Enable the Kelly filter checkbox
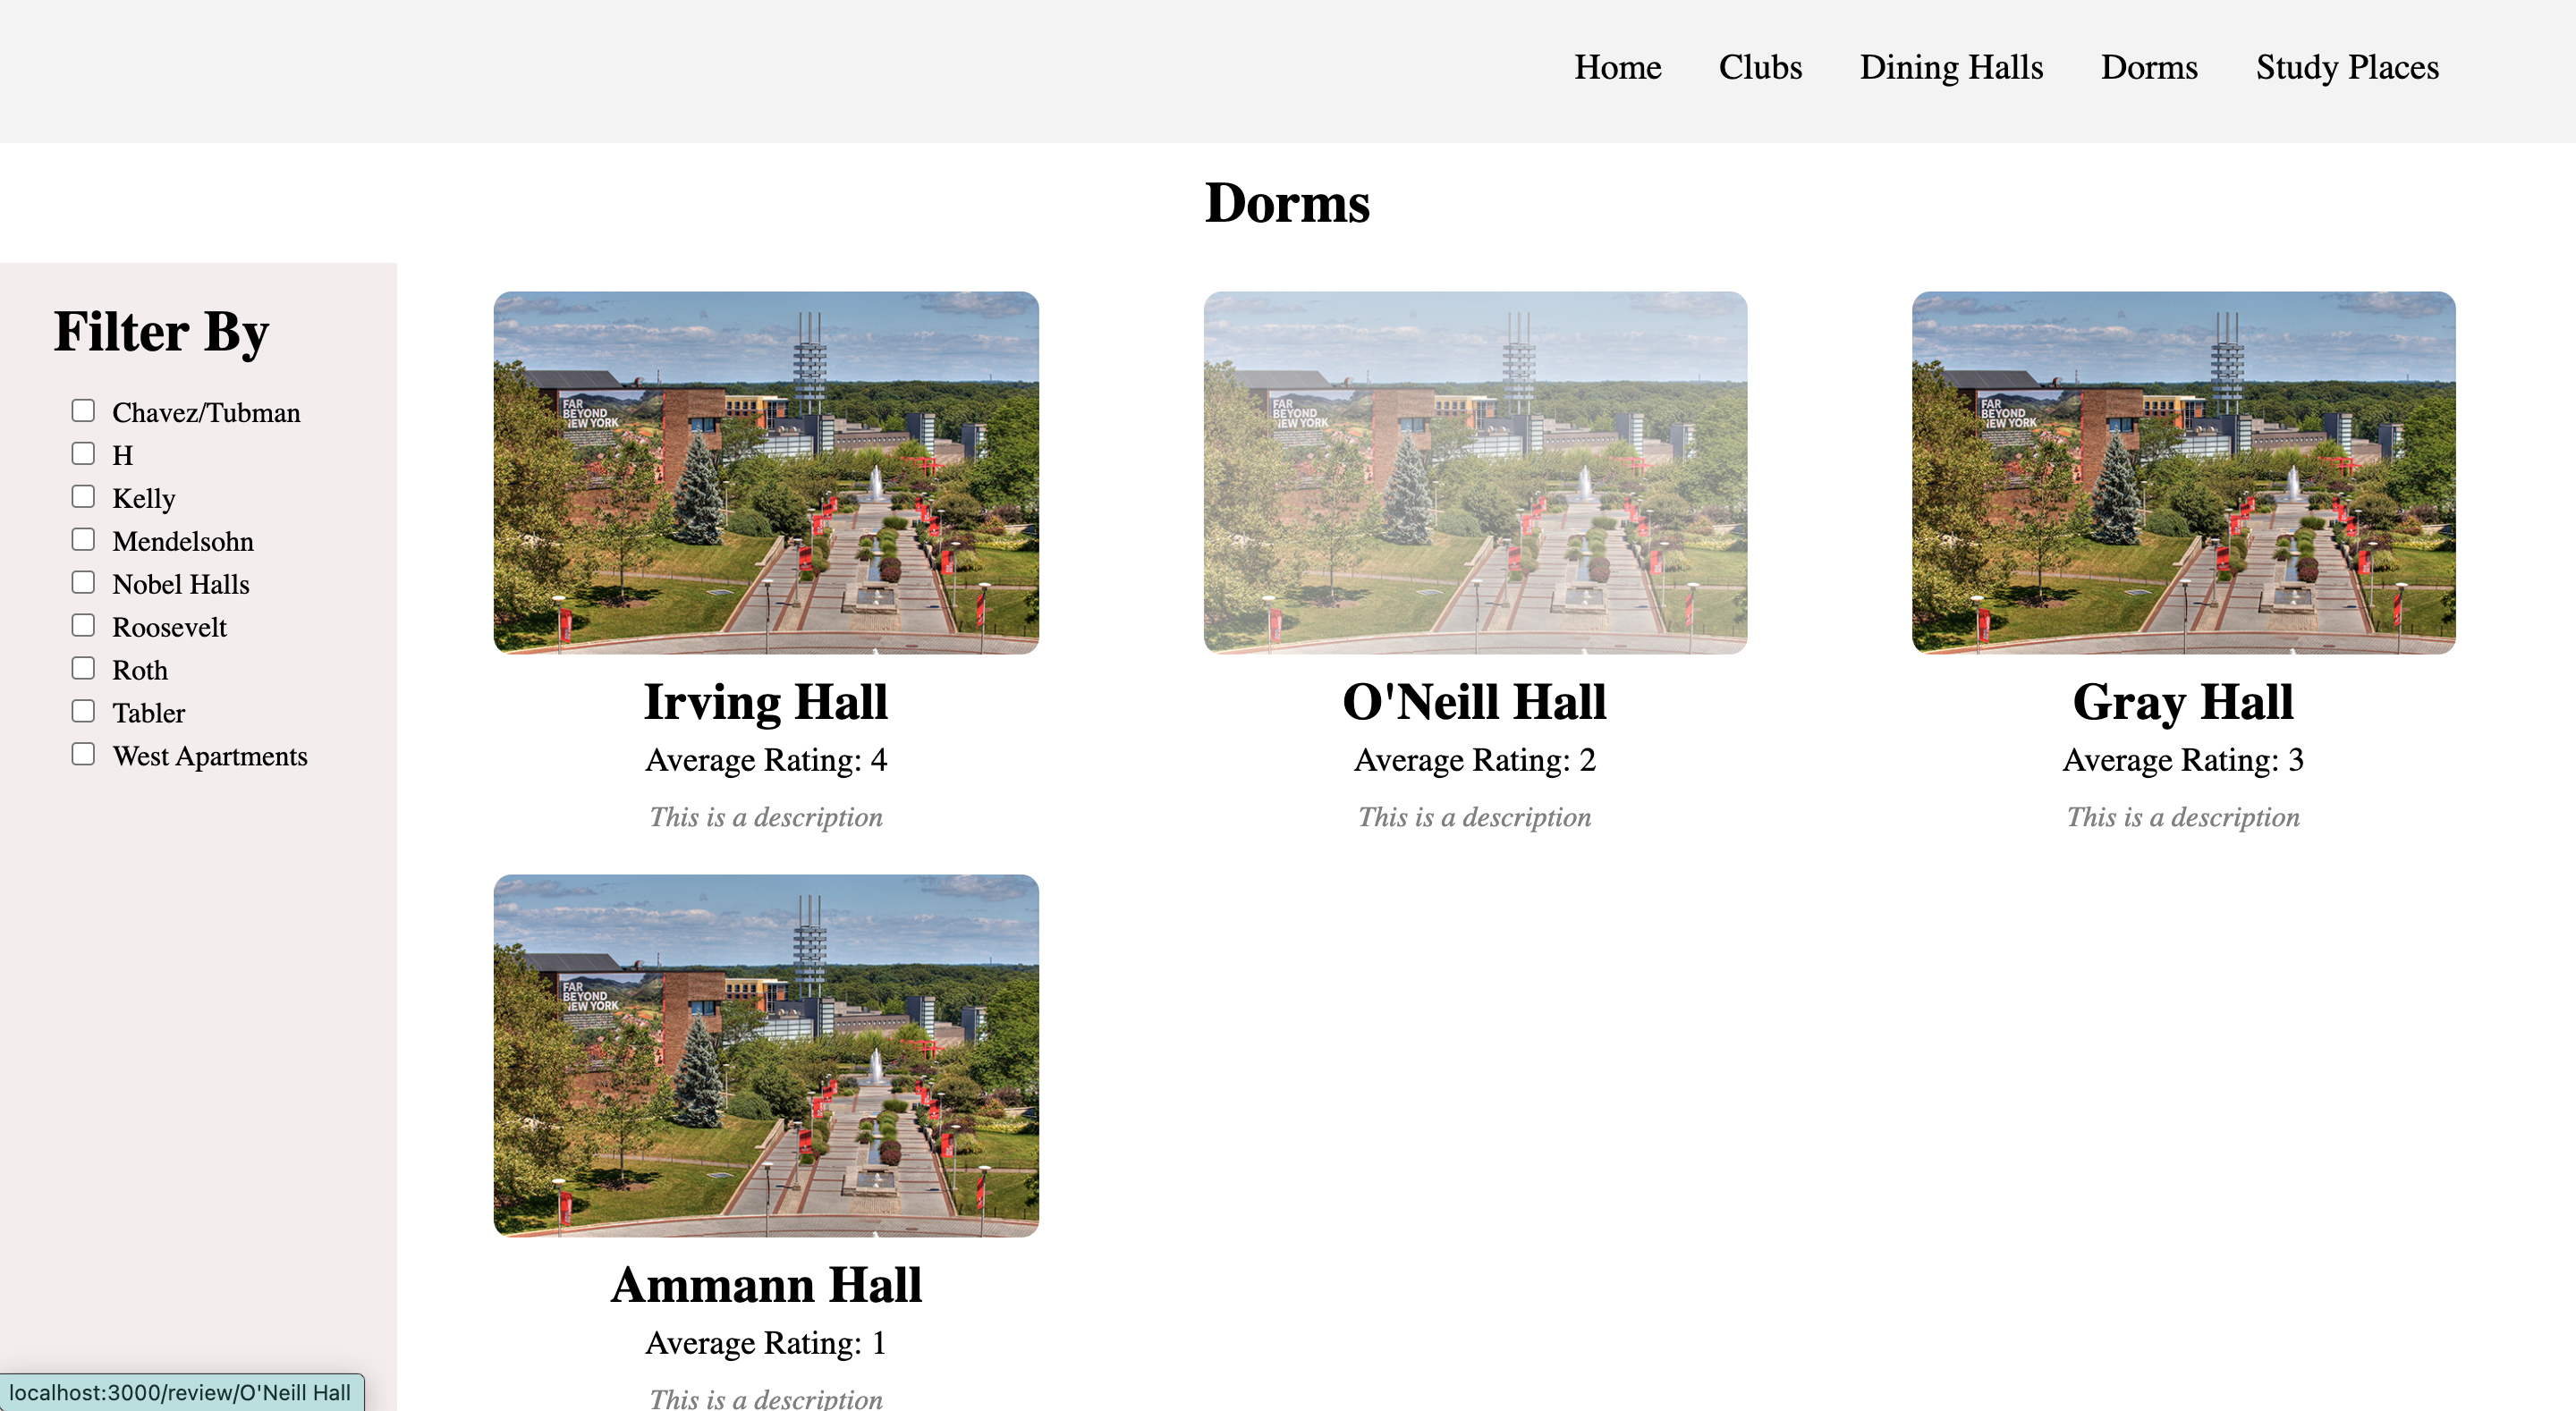Screen dimensions: 2576x1411 (x=83, y=497)
